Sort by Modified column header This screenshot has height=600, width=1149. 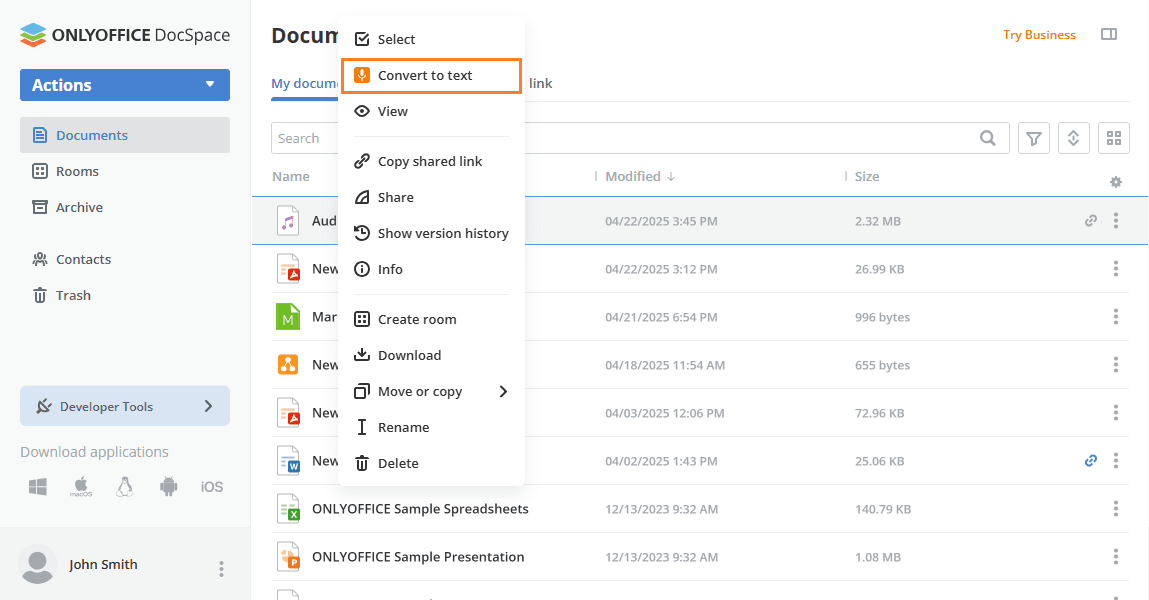pyautogui.click(x=640, y=177)
